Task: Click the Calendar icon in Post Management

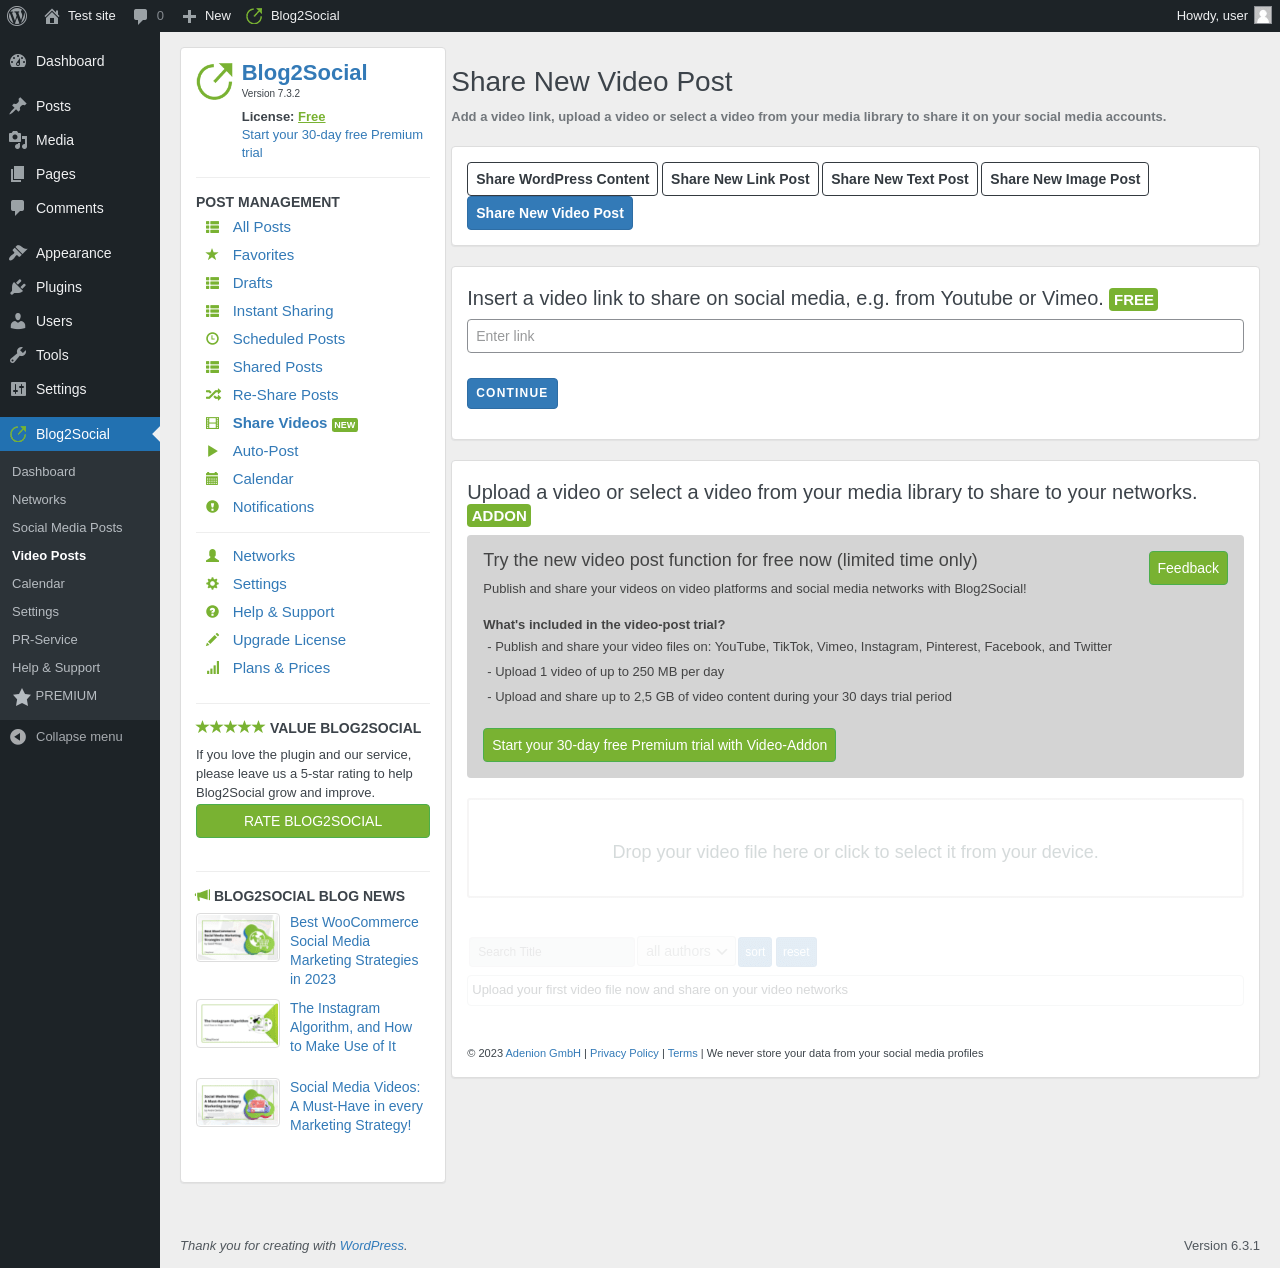Action: (x=212, y=479)
